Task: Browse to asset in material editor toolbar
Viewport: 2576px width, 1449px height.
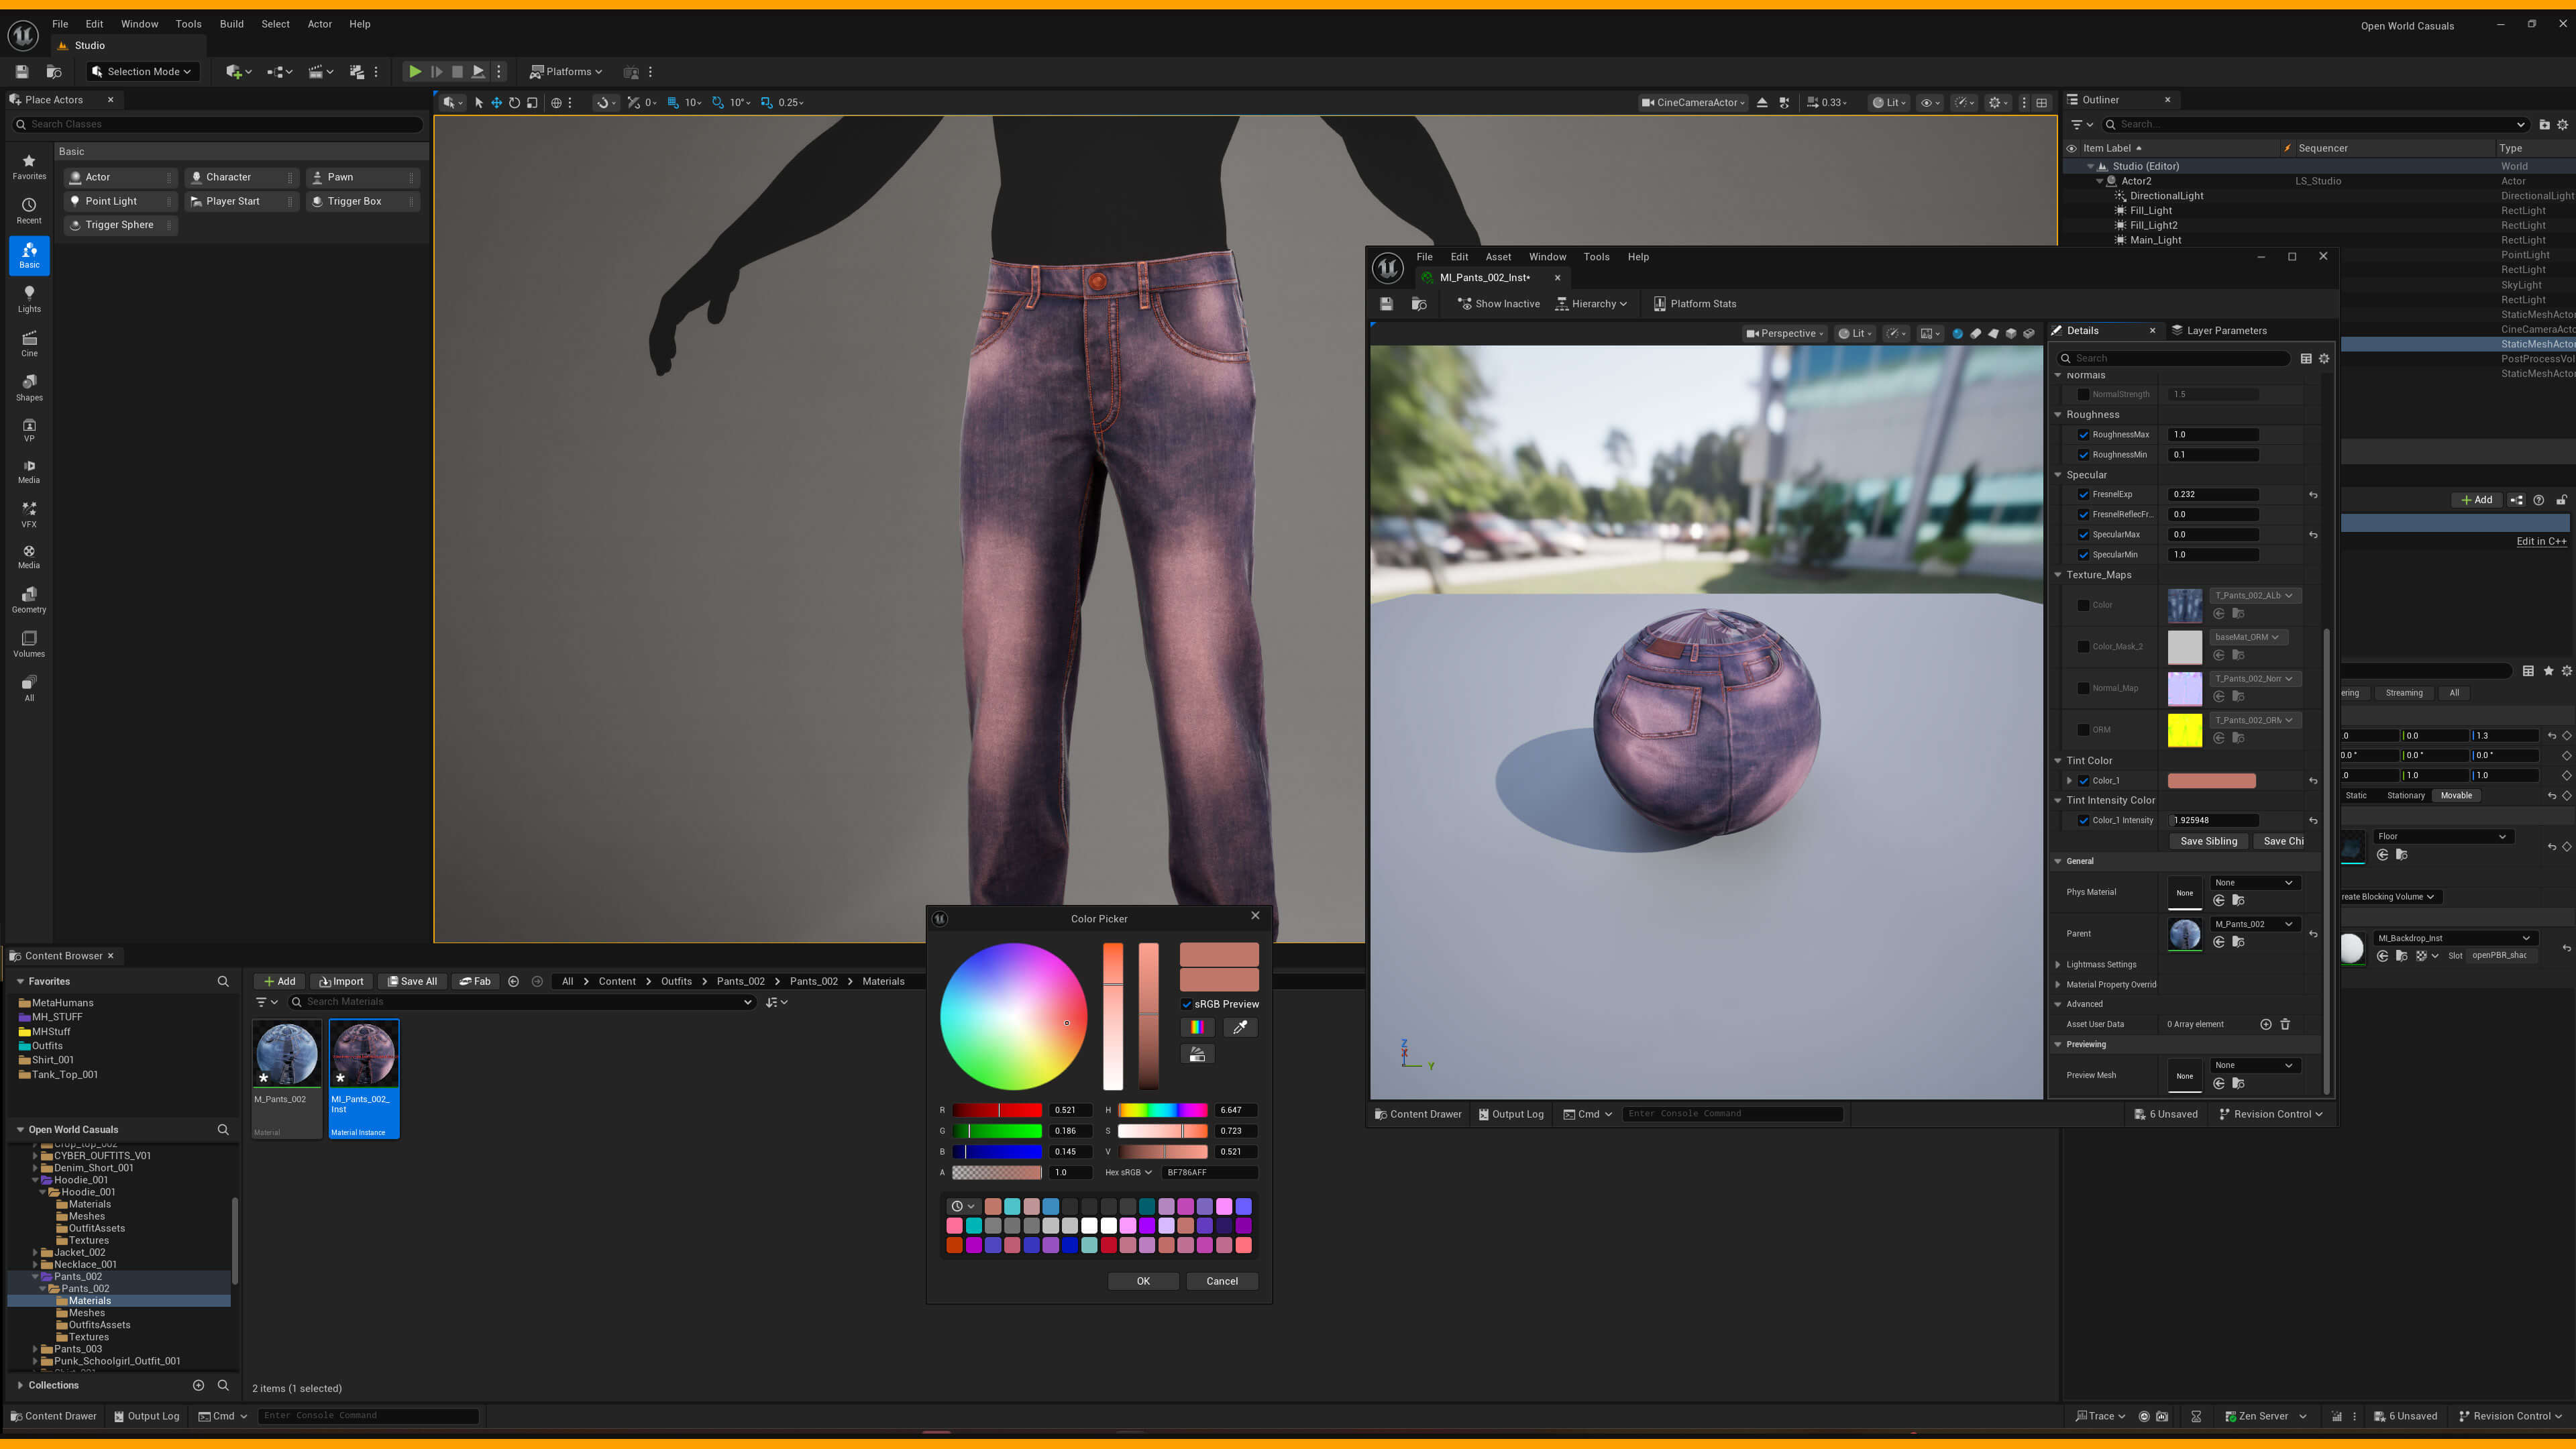Action: pos(1419,304)
